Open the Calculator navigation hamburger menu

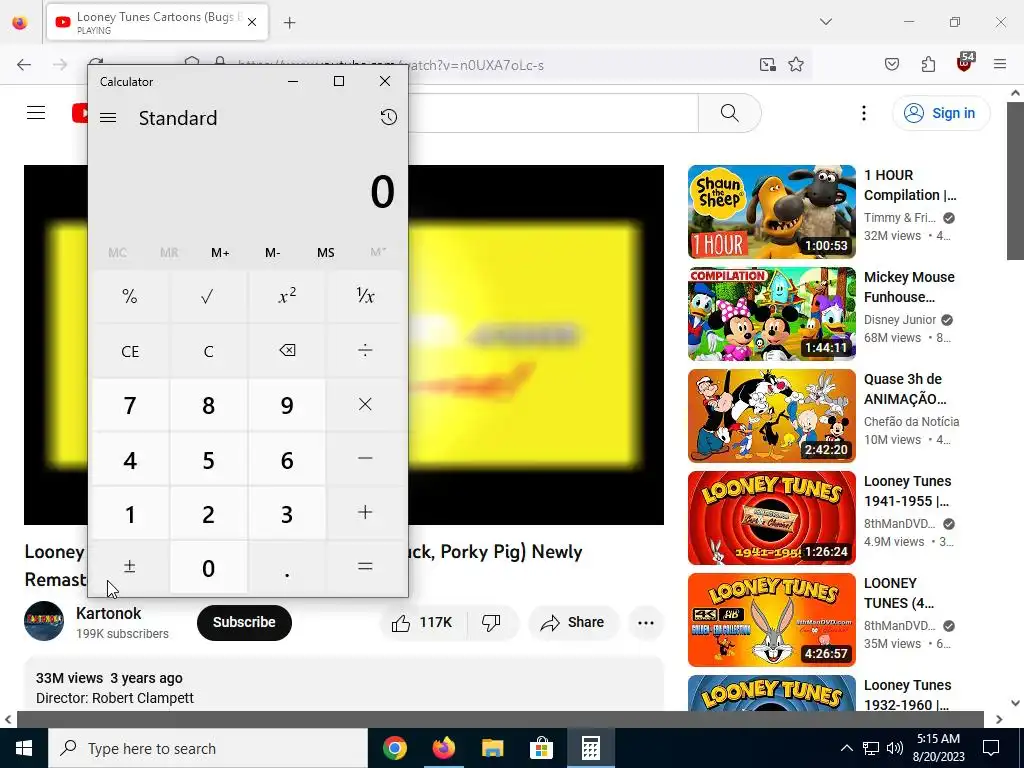pyautogui.click(x=108, y=118)
